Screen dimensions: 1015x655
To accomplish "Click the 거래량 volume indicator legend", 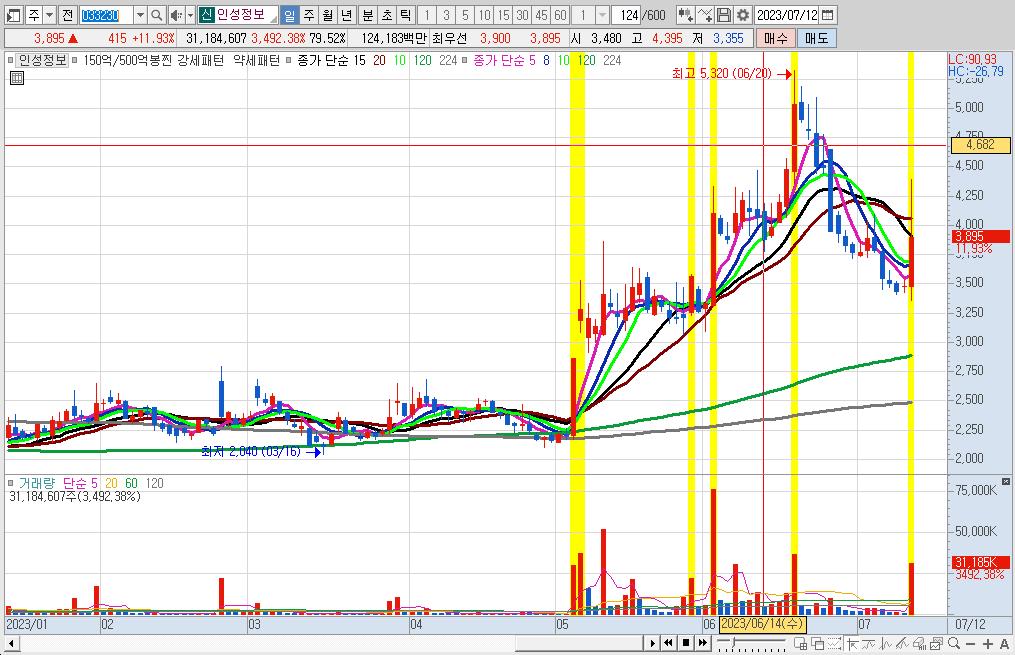I will pyautogui.click(x=36, y=483).
